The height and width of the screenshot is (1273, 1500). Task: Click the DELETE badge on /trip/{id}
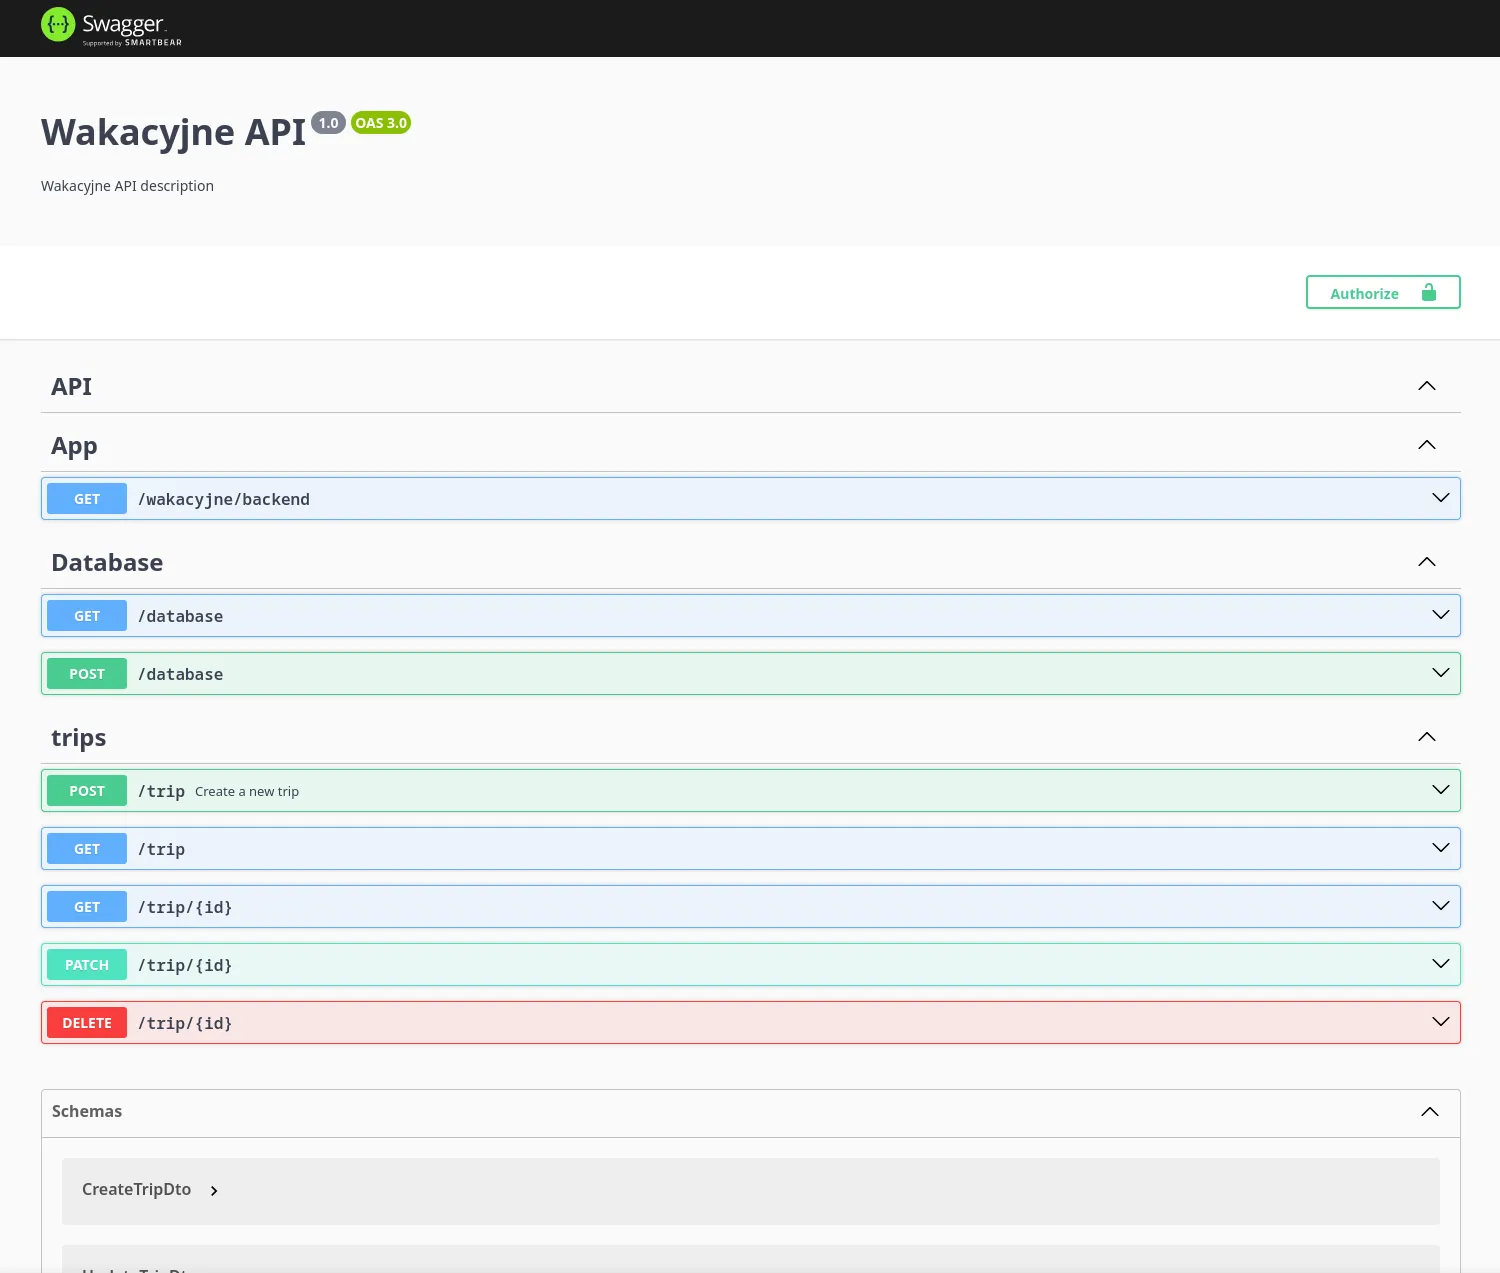(86, 1022)
